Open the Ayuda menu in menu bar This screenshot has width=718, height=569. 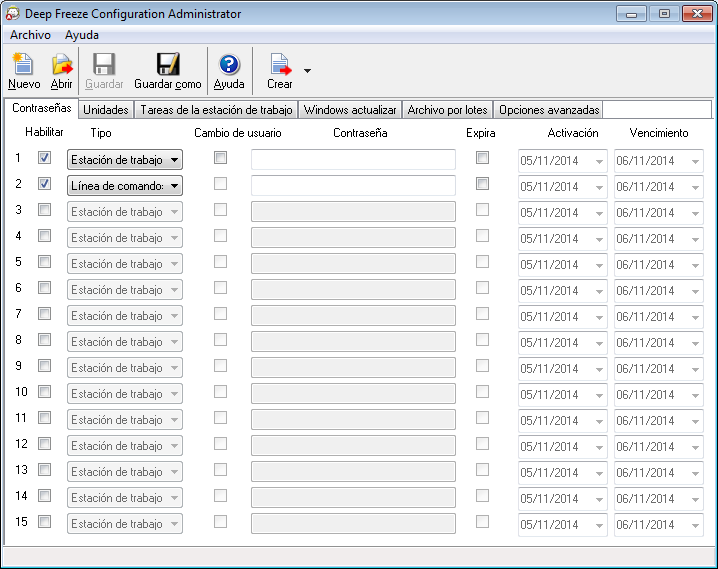(x=82, y=34)
